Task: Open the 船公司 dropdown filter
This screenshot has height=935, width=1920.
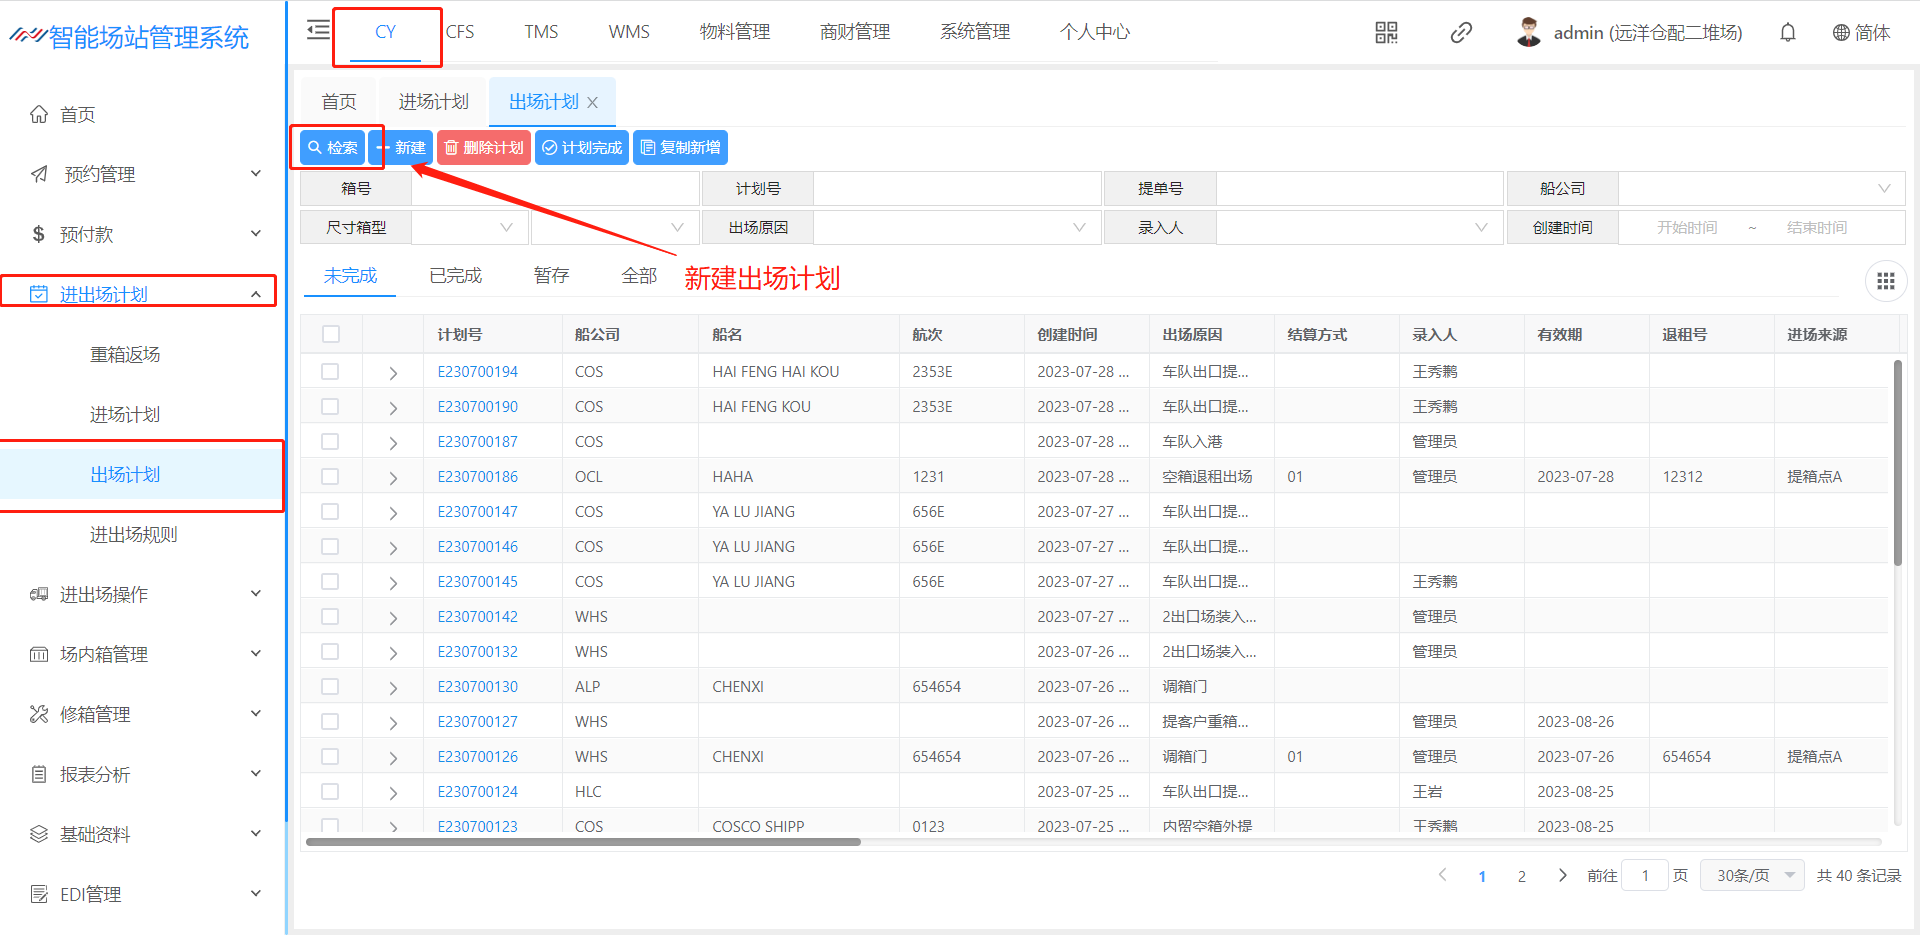Action: tap(1760, 189)
